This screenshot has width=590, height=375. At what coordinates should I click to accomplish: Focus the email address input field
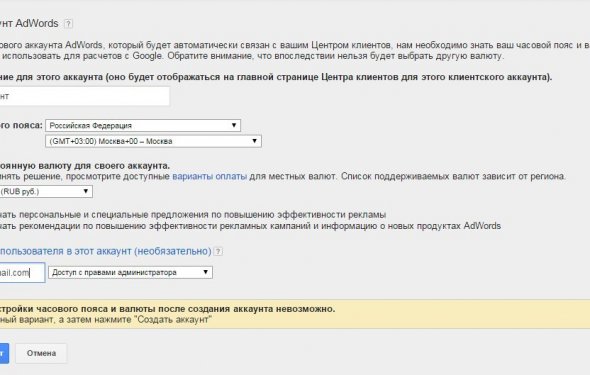(x=22, y=273)
